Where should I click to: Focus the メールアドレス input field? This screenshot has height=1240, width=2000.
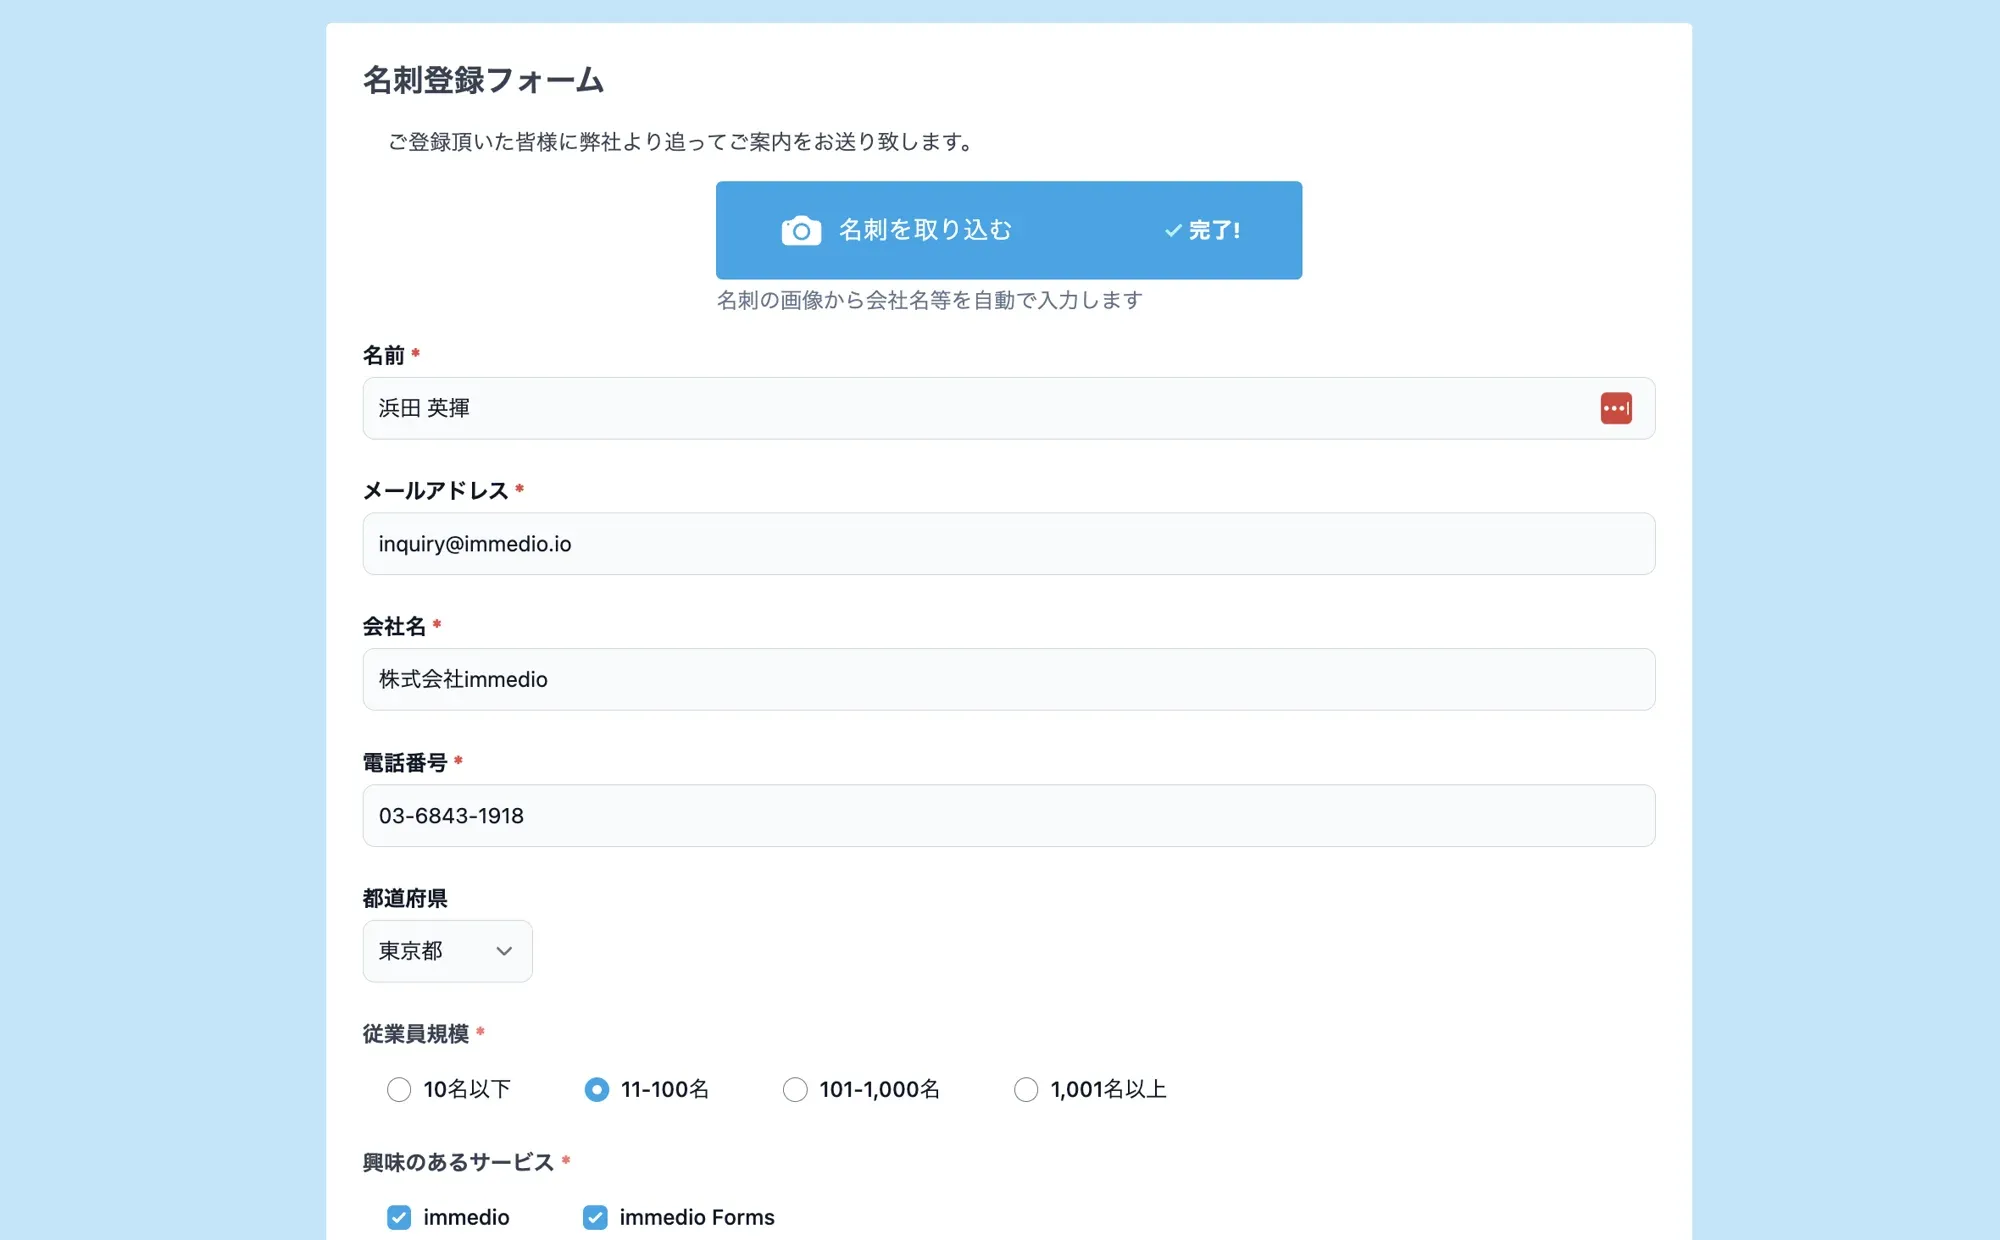pyautogui.click(x=1008, y=544)
